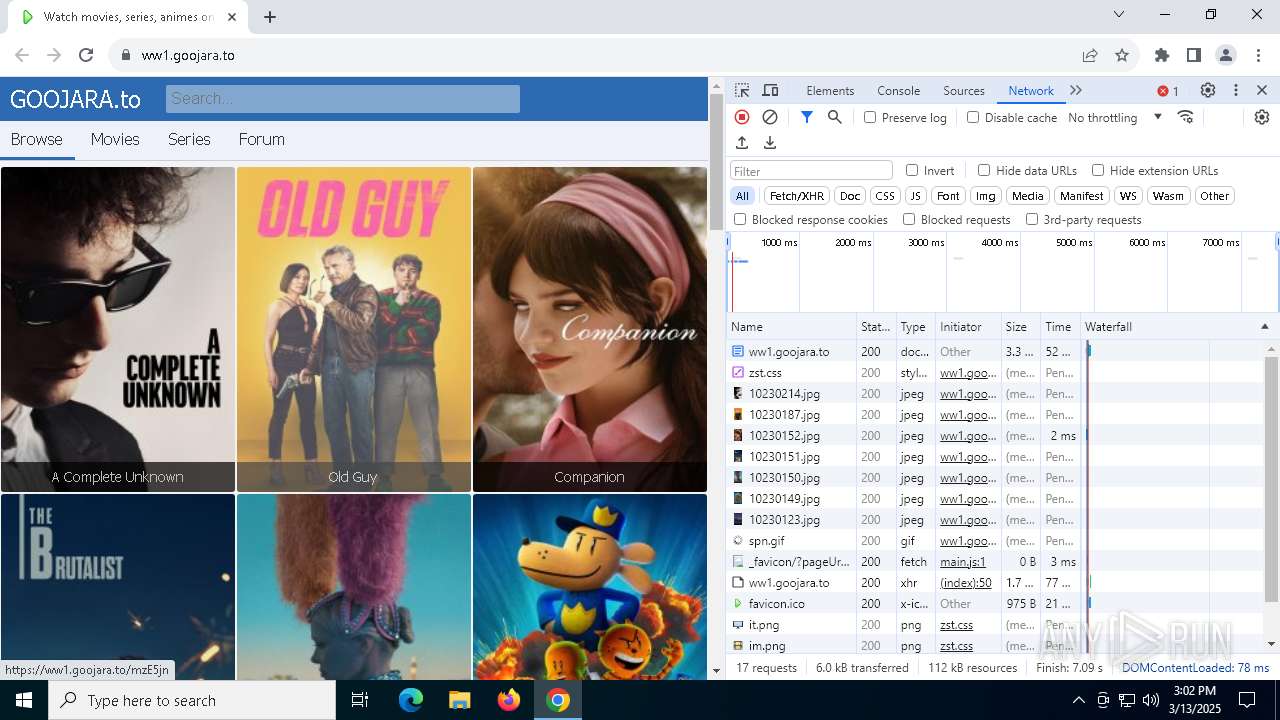Open Windows Start menu
The width and height of the screenshot is (1280, 720).
click(x=24, y=700)
